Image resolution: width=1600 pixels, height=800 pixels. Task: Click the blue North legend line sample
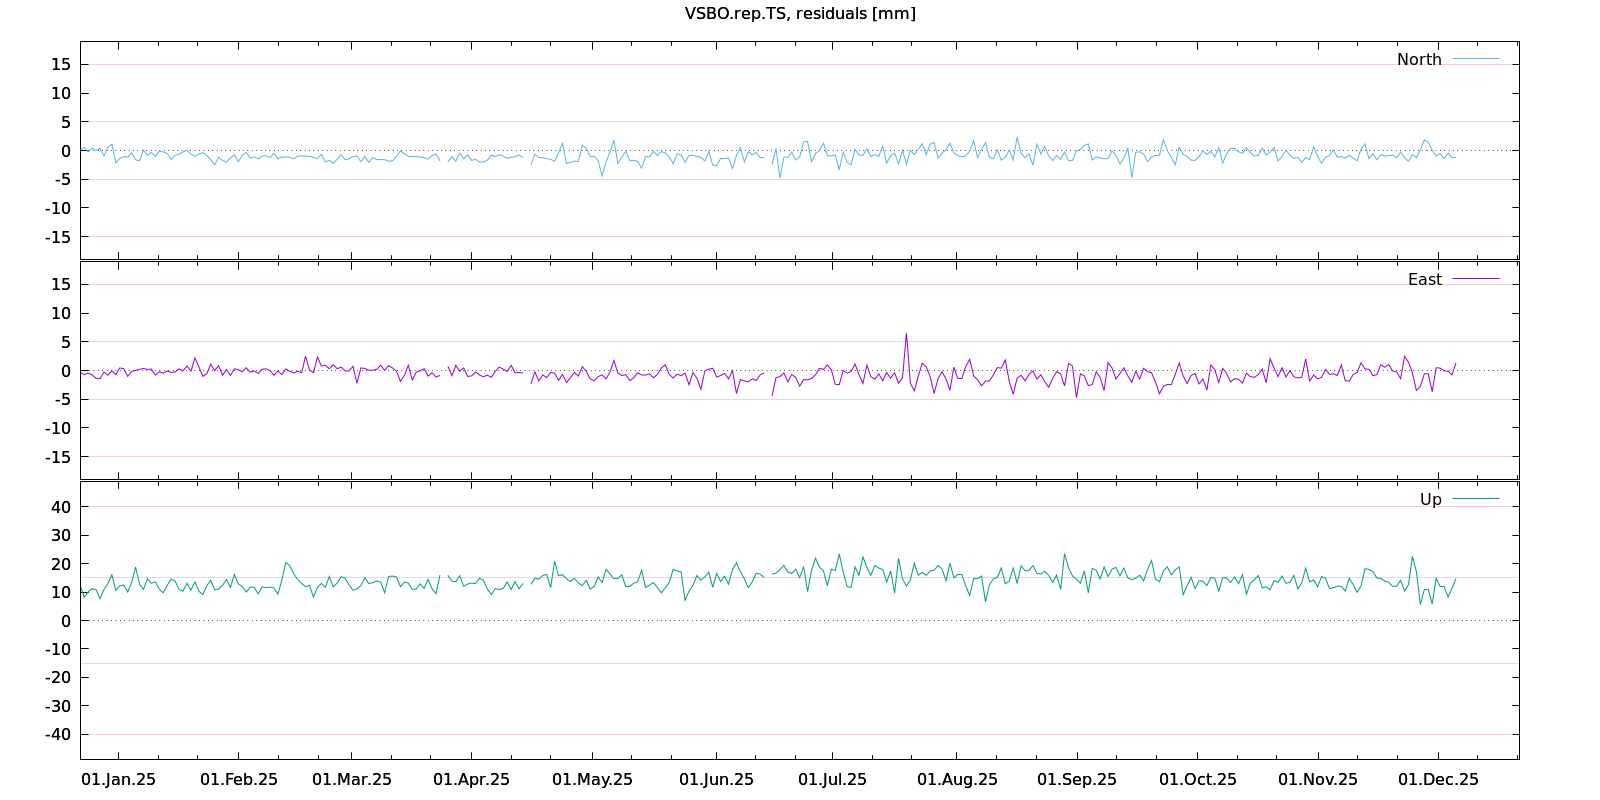pos(1475,59)
